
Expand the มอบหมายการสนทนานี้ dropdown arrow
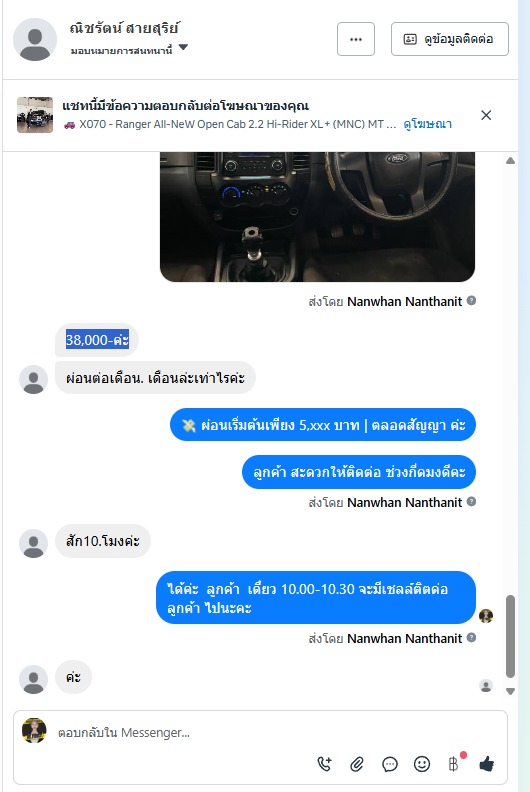pyautogui.click(x=183, y=47)
